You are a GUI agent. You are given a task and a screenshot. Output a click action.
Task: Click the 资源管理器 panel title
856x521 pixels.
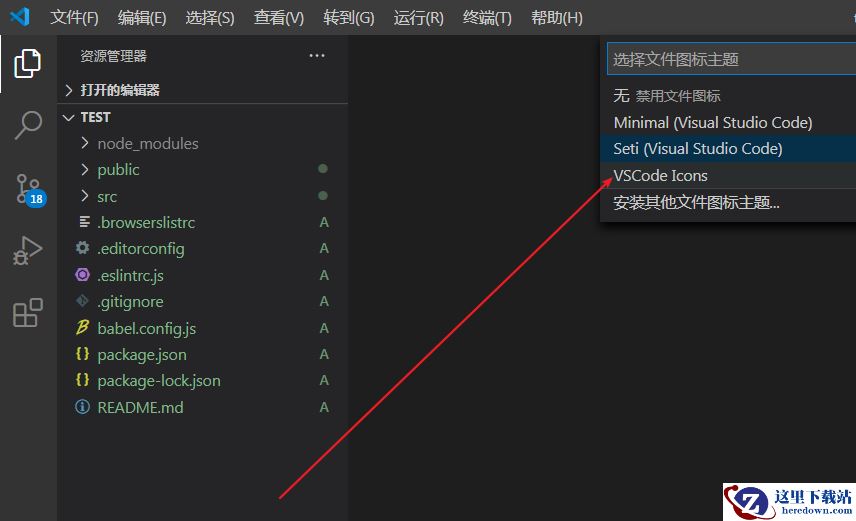click(114, 56)
